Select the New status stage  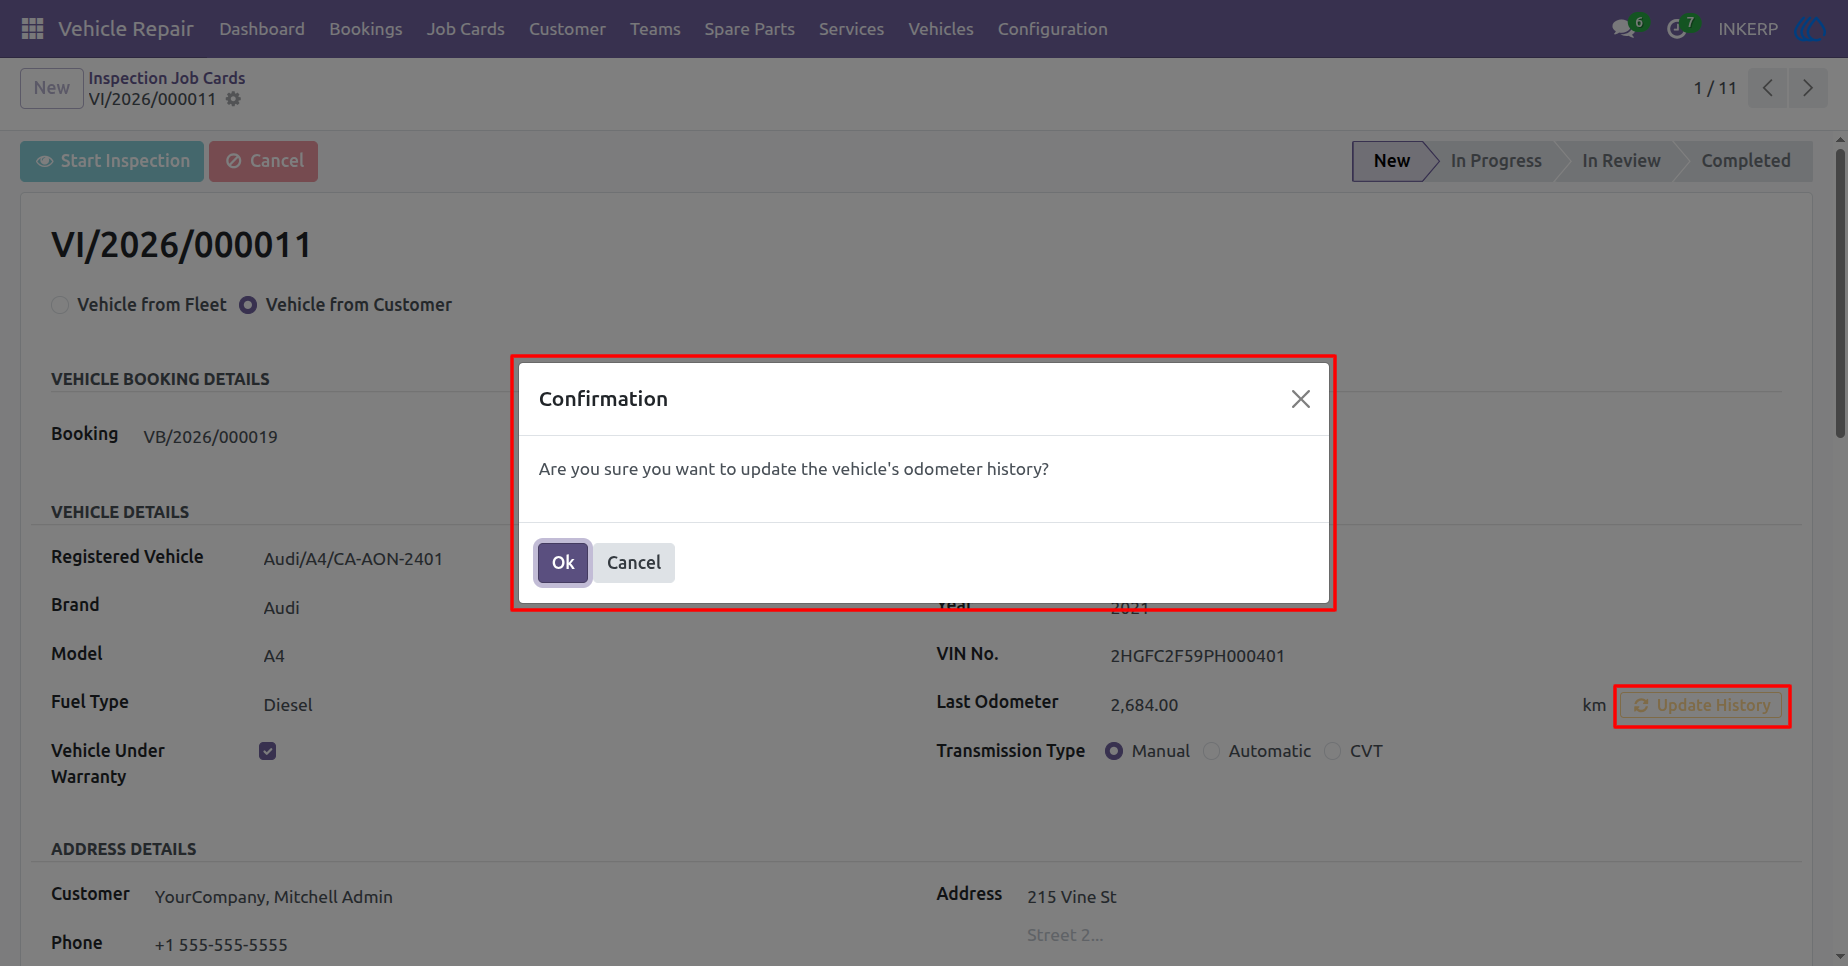[x=1391, y=161]
